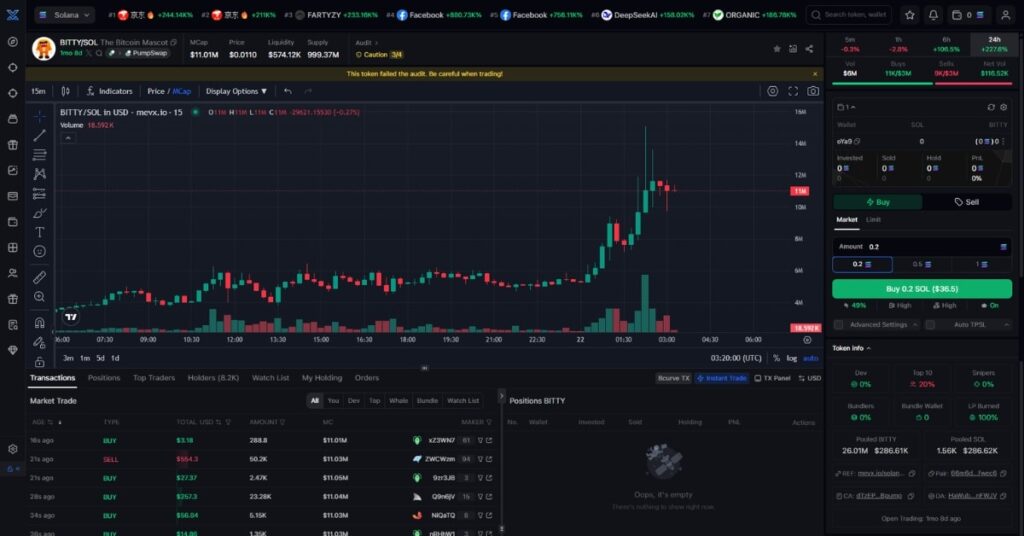Open favorites star in top bar

pos(910,15)
